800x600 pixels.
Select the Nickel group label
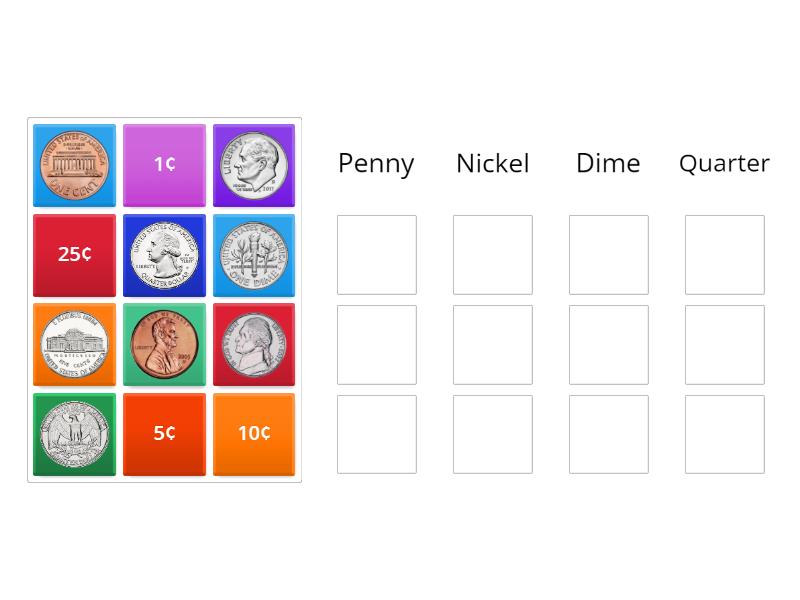tap(492, 163)
